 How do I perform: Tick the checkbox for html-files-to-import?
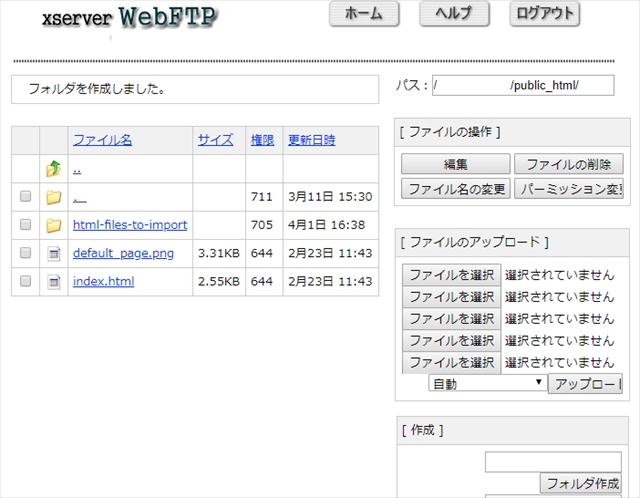pyautogui.click(x=25, y=225)
